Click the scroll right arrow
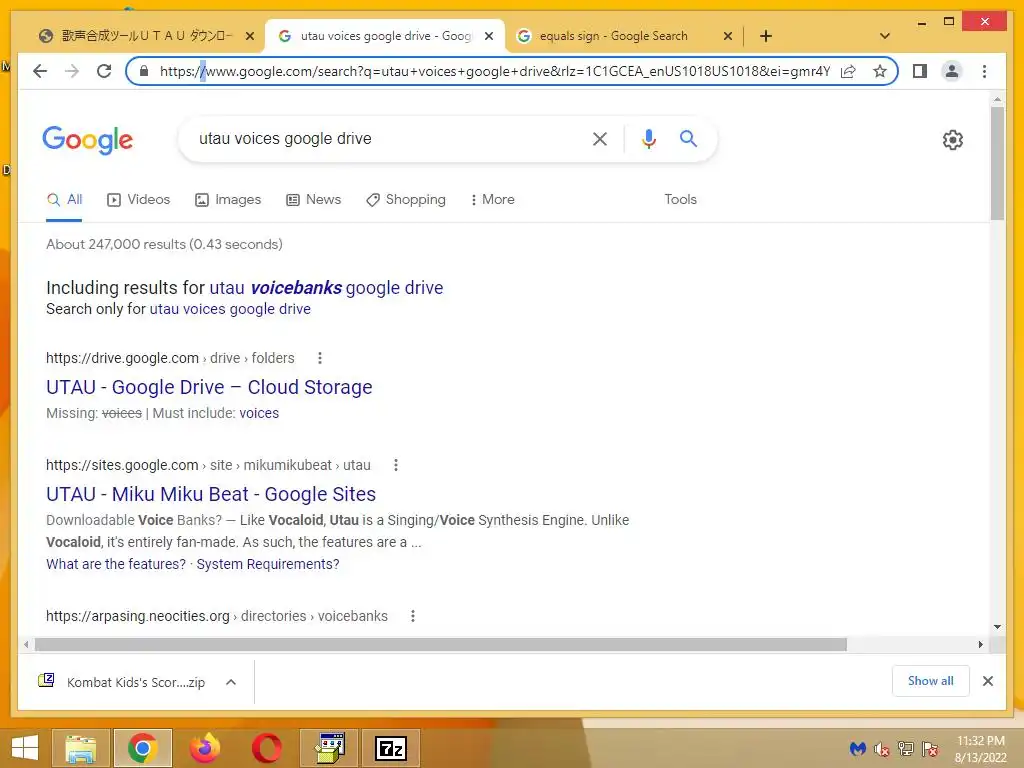The width and height of the screenshot is (1024, 768). [x=980, y=645]
